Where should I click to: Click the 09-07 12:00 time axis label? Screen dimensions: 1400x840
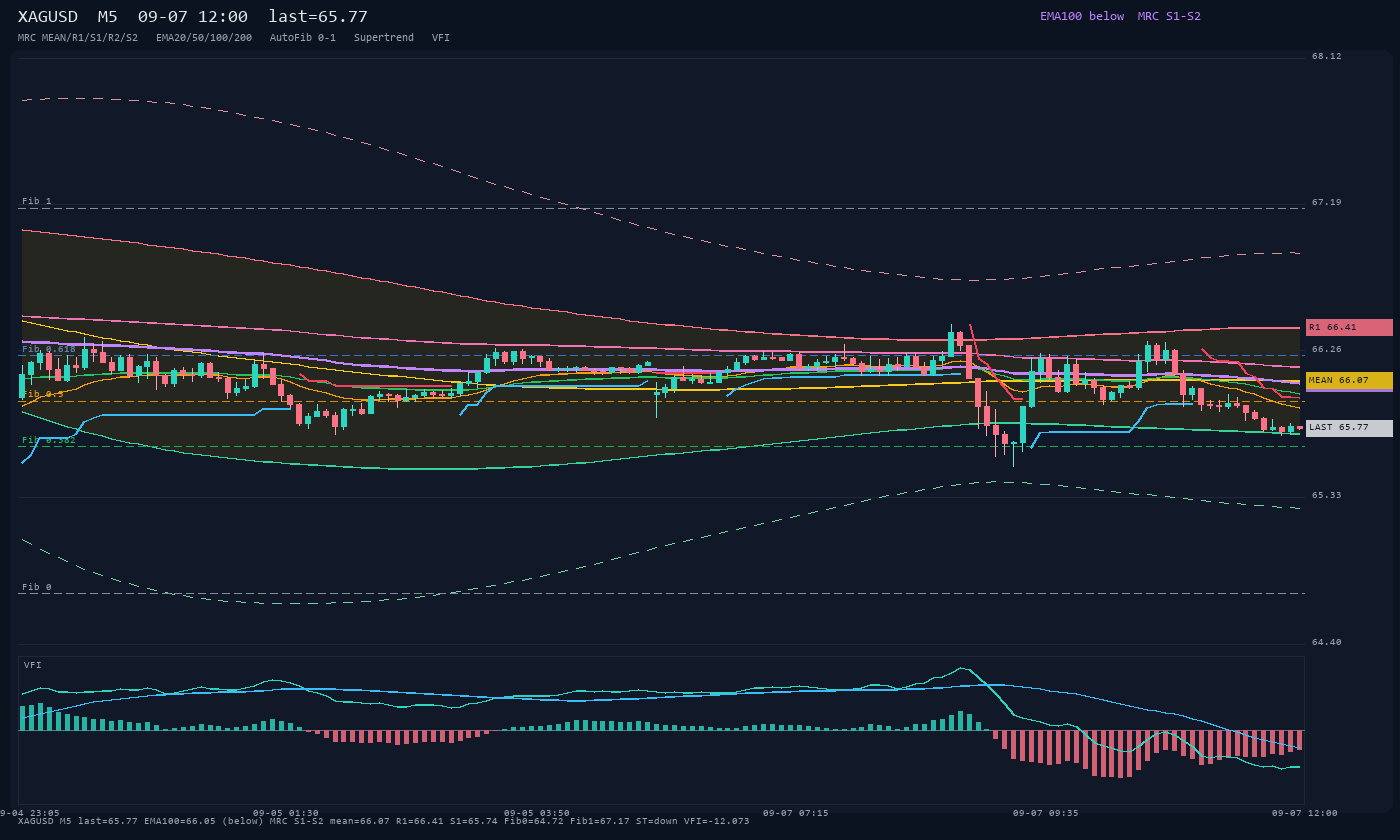coord(1305,813)
